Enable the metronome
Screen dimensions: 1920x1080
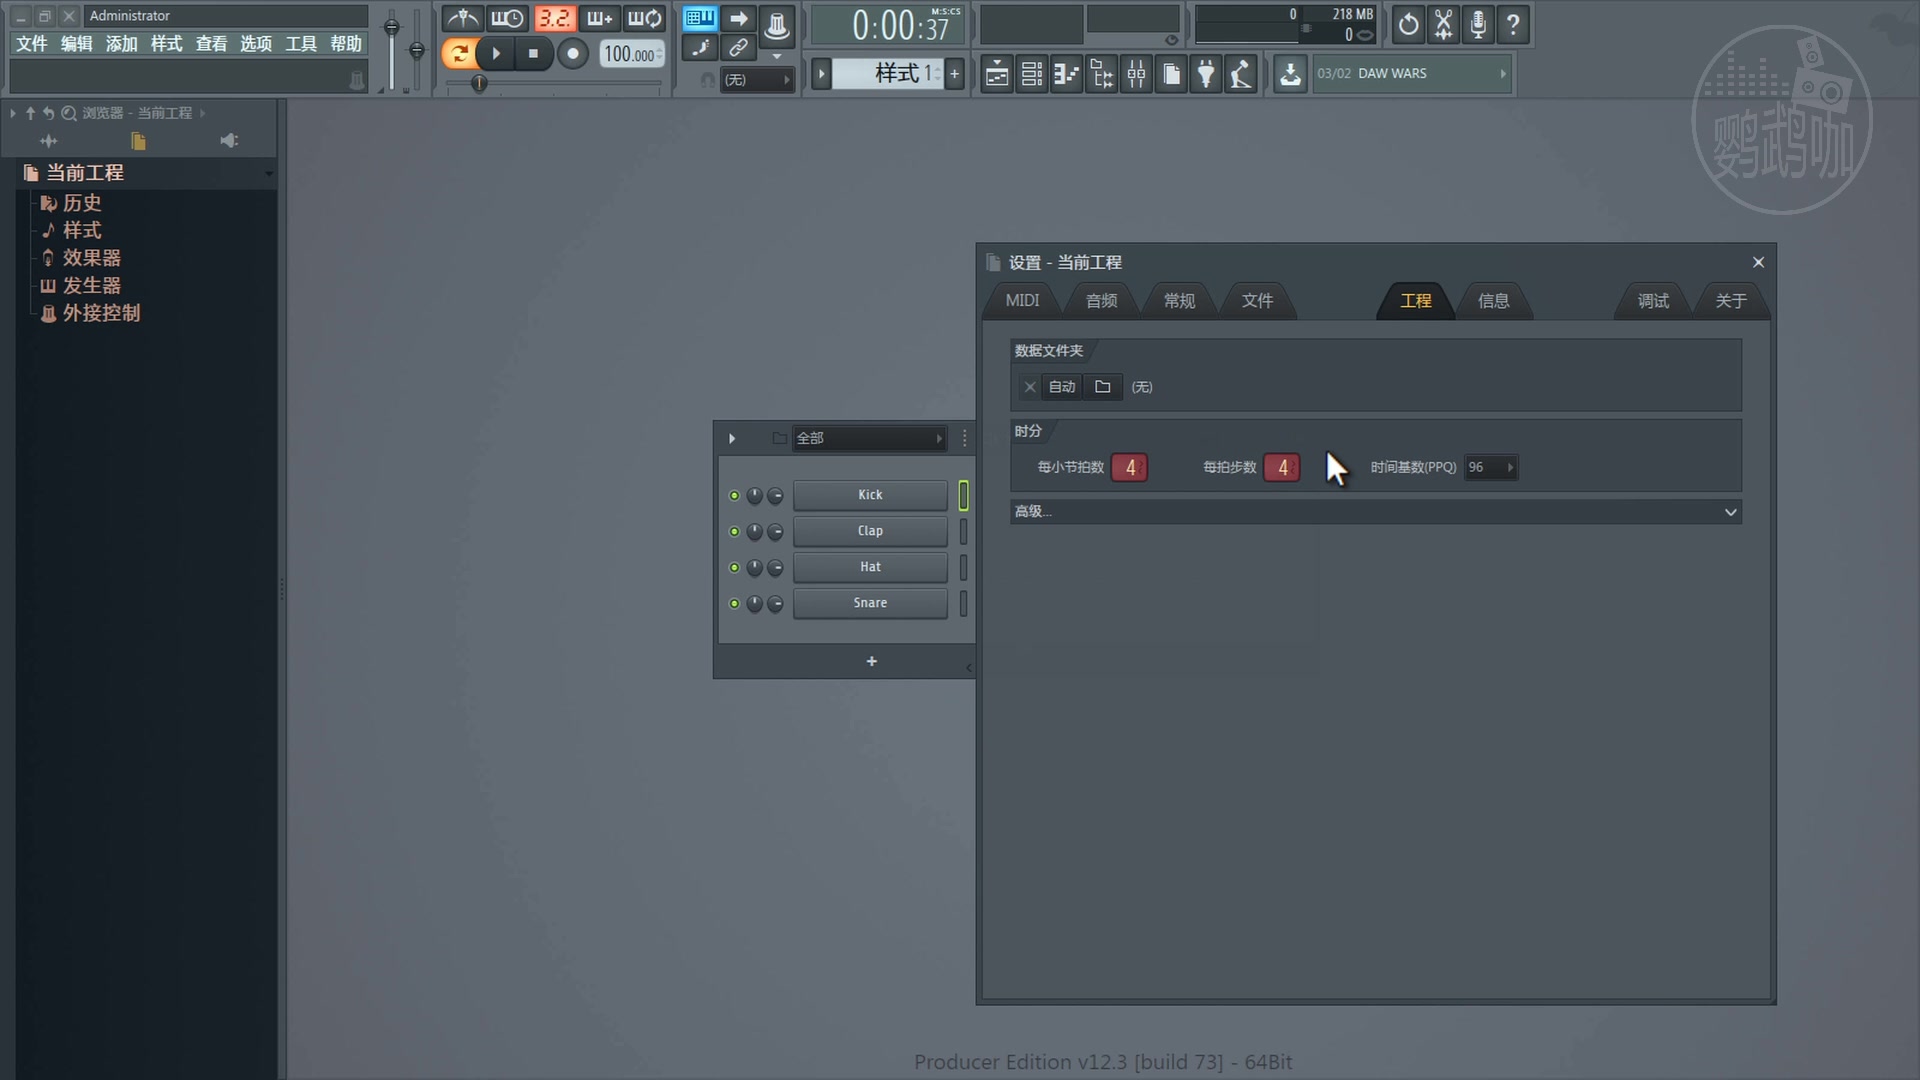tap(463, 18)
